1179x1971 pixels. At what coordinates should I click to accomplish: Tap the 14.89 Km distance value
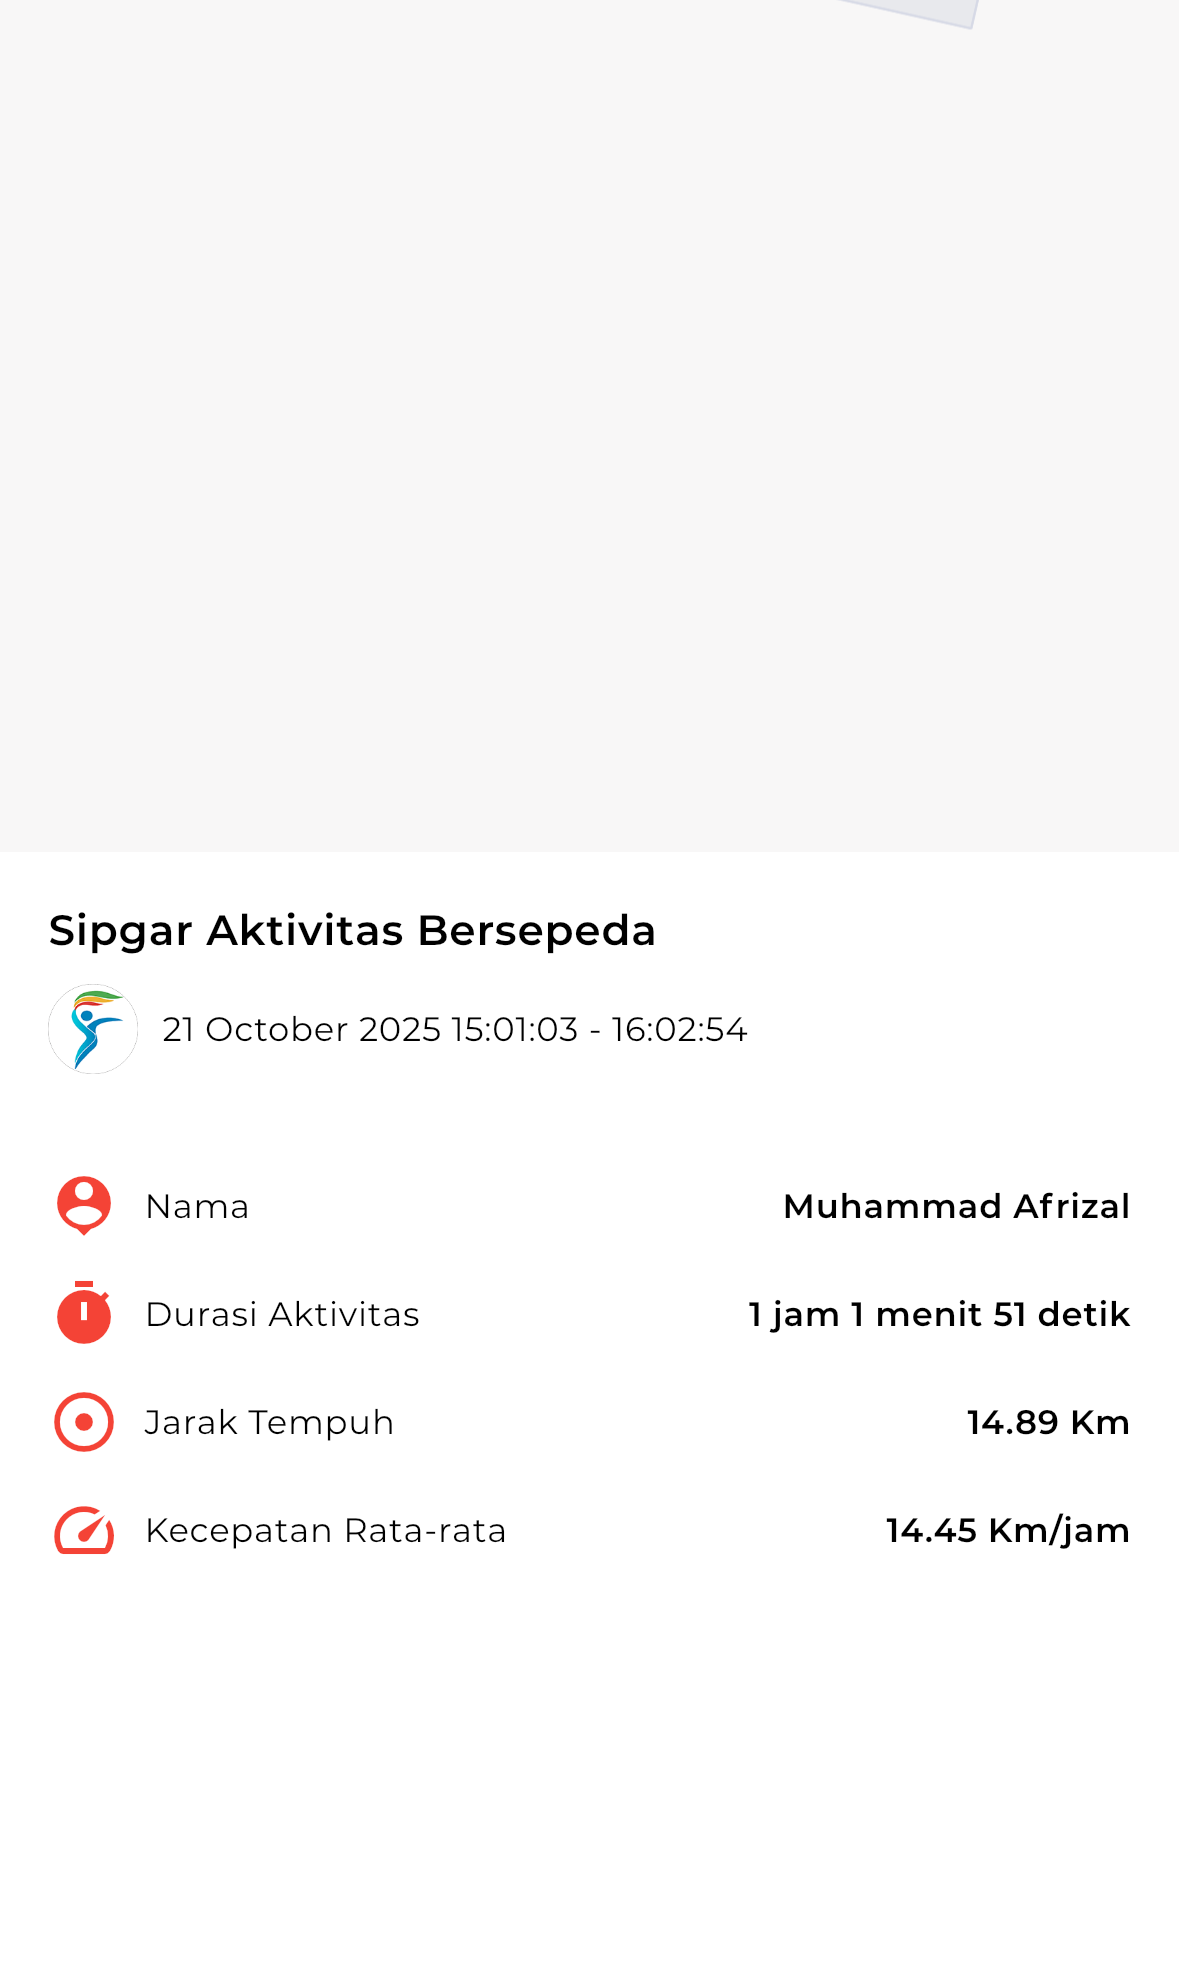coord(1047,1422)
